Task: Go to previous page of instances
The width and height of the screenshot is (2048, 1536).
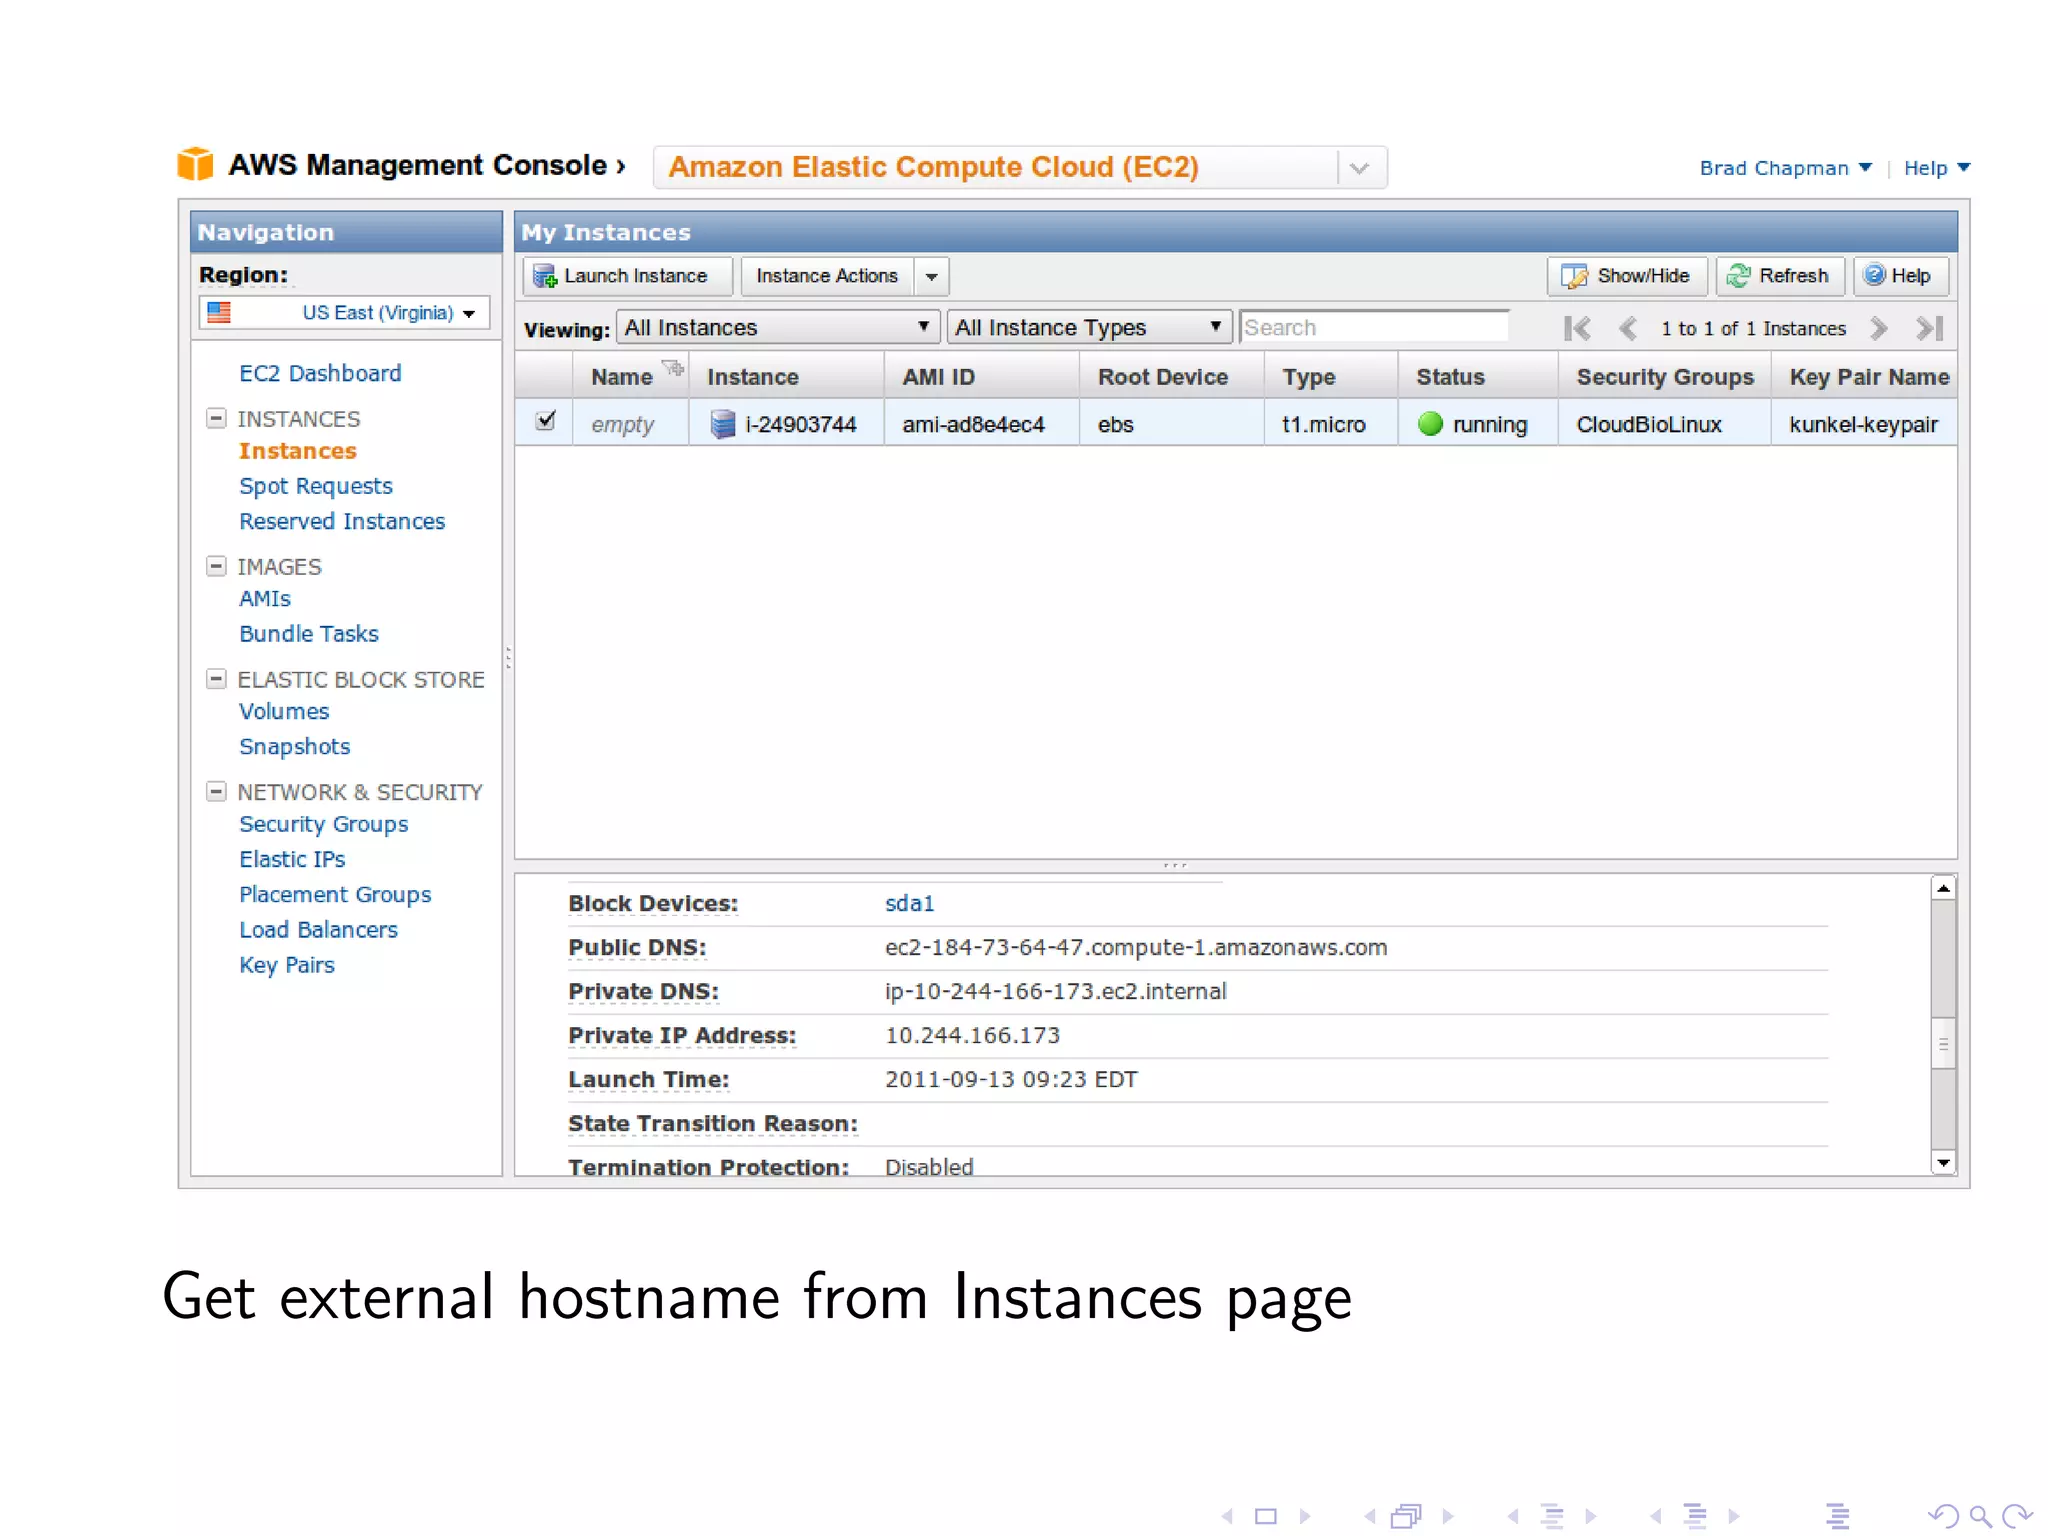Action: point(1628,328)
